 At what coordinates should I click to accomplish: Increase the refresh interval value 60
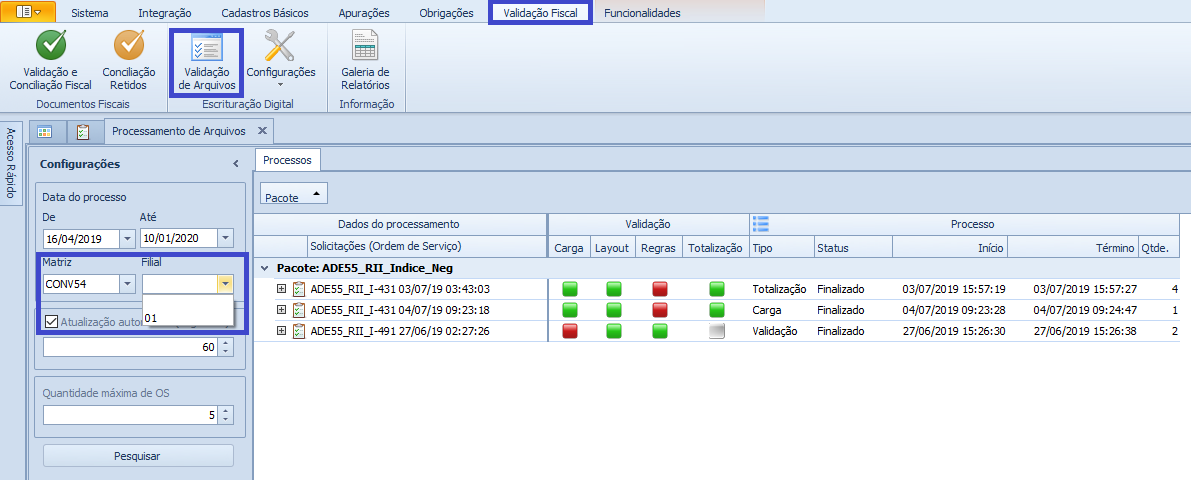coord(226,343)
